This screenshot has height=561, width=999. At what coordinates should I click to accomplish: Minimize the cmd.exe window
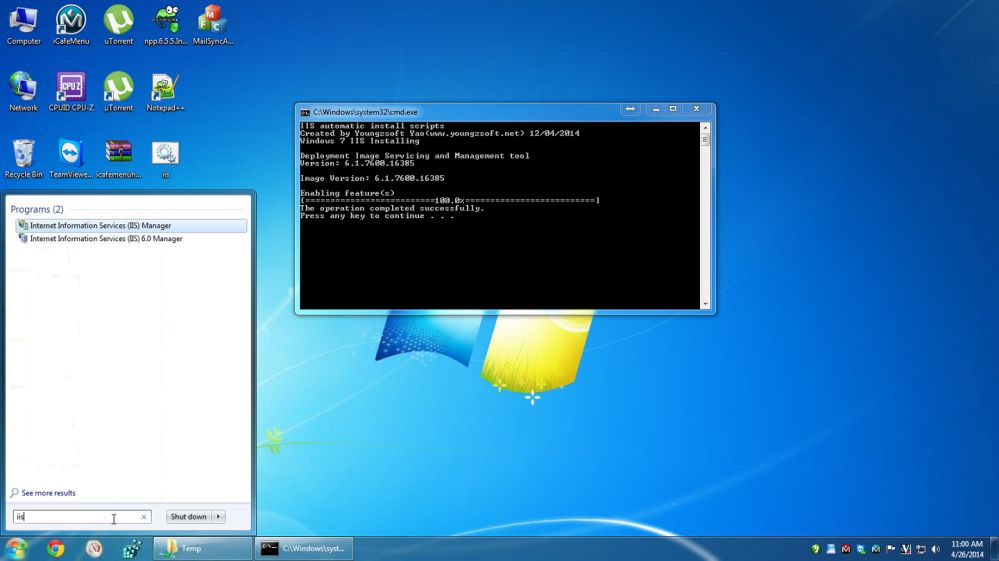tap(656, 109)
